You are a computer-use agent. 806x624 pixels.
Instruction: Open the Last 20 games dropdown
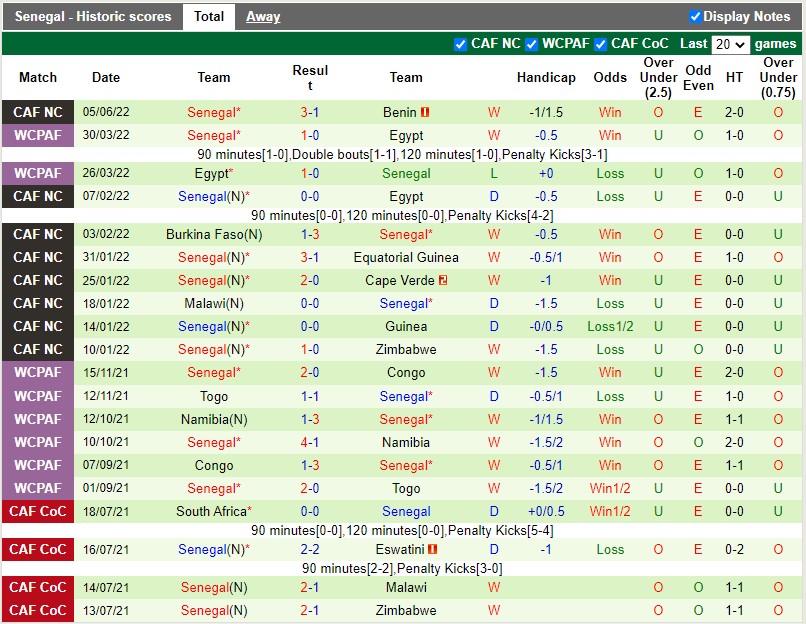click(x=730, y=44)
